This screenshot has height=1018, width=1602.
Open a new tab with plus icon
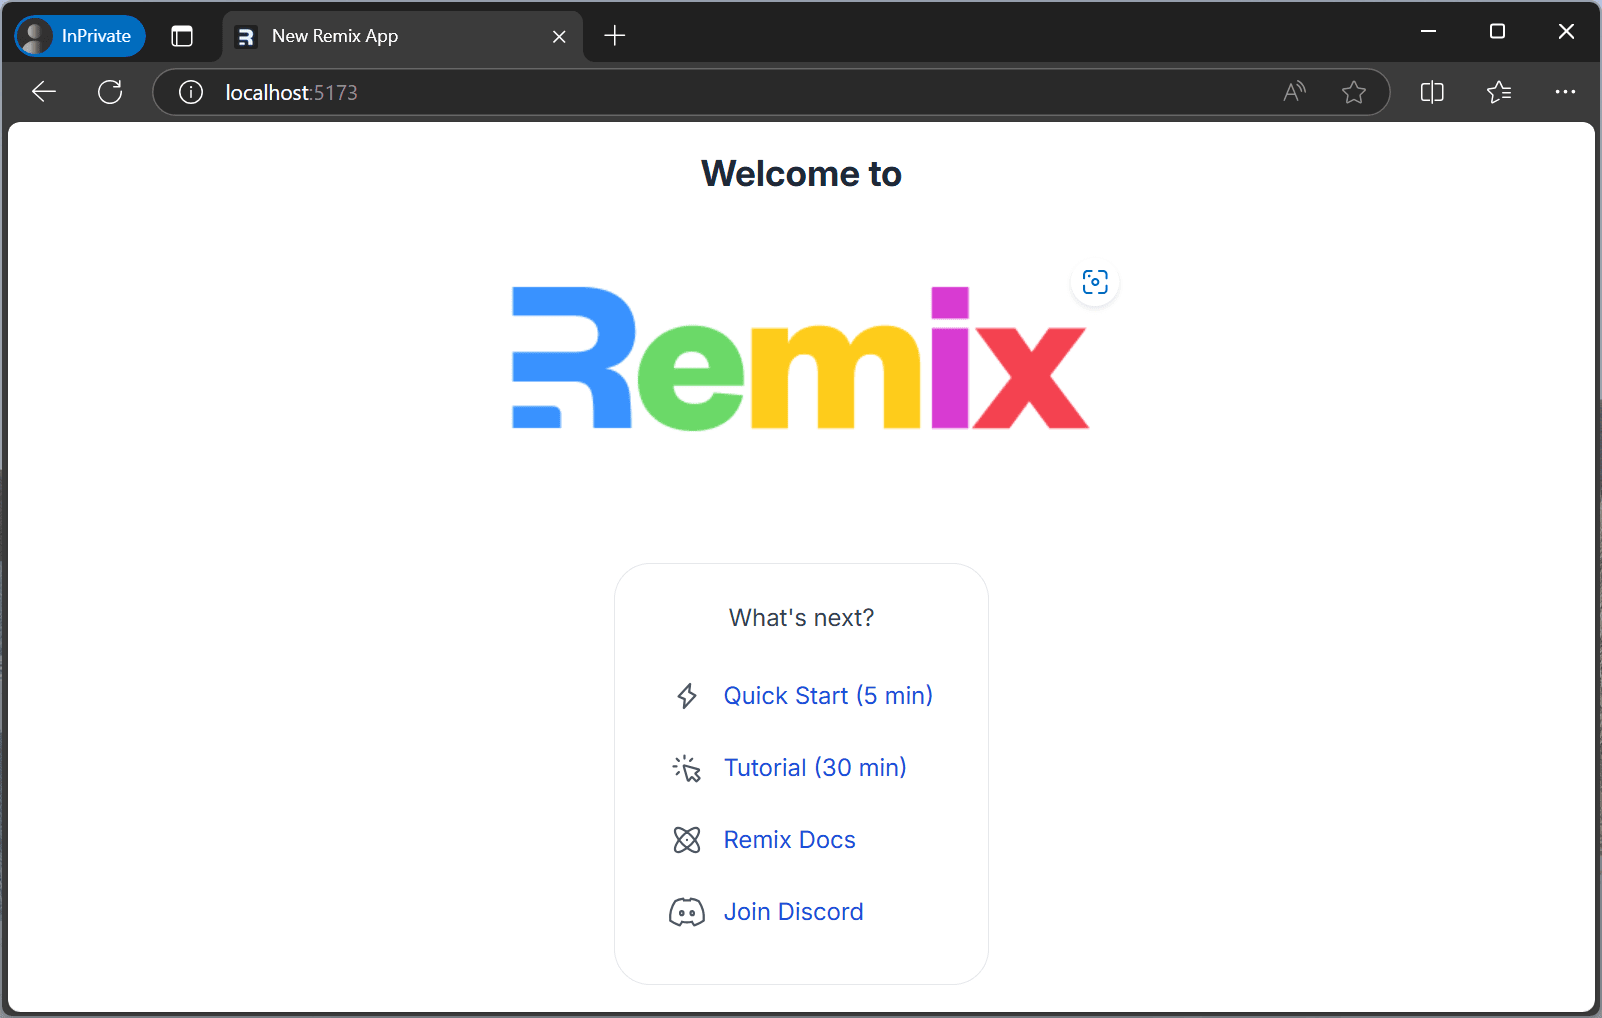tap(615, 36)
